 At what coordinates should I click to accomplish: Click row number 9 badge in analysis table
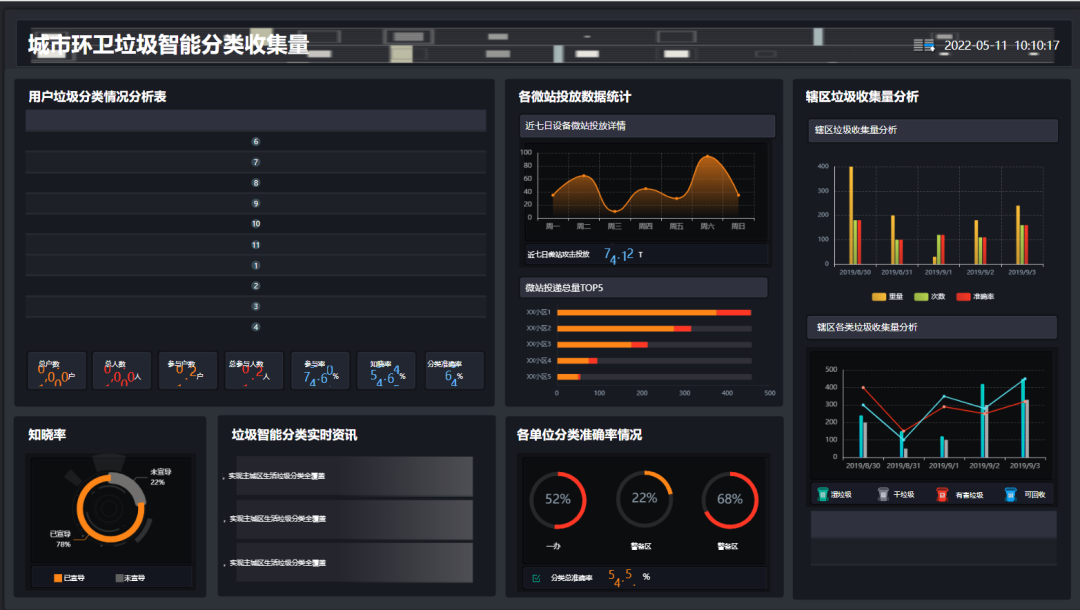click(x=256, y=204)
